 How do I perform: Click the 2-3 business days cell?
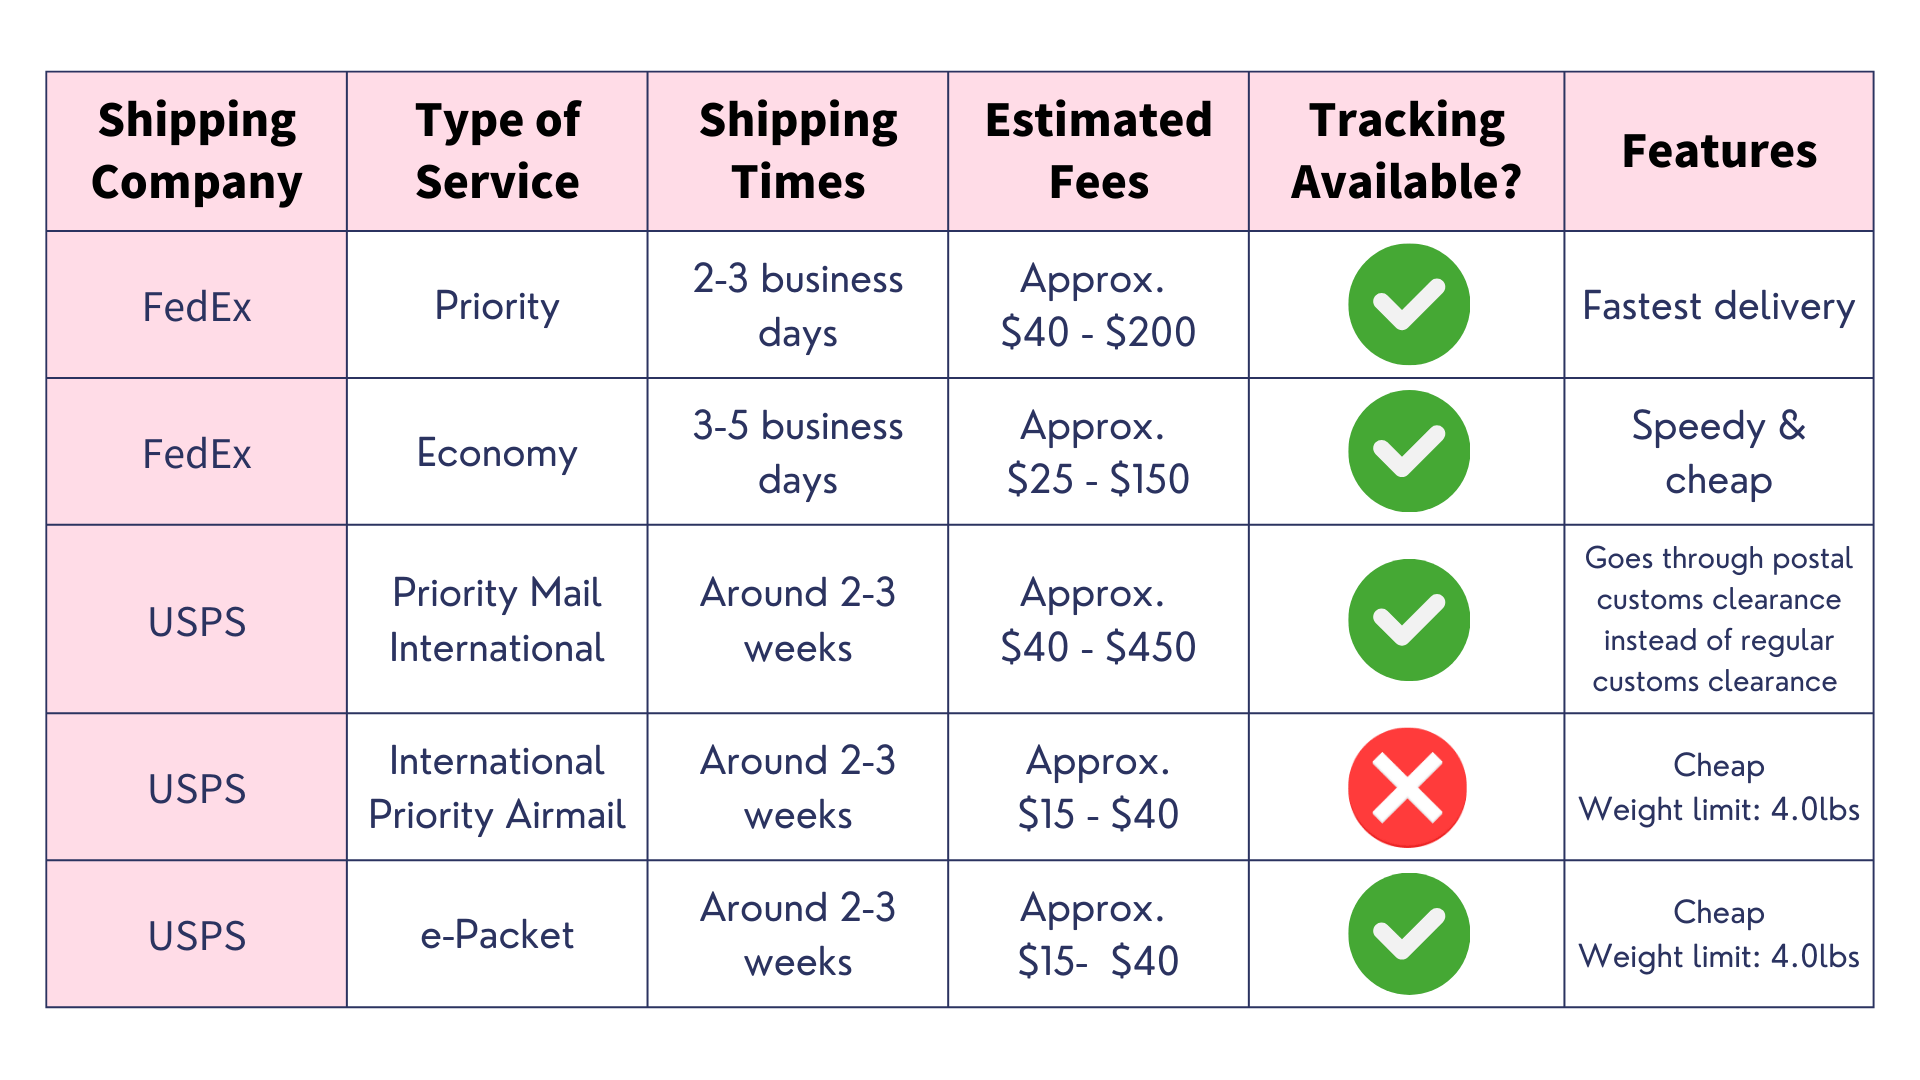point(798,305)
